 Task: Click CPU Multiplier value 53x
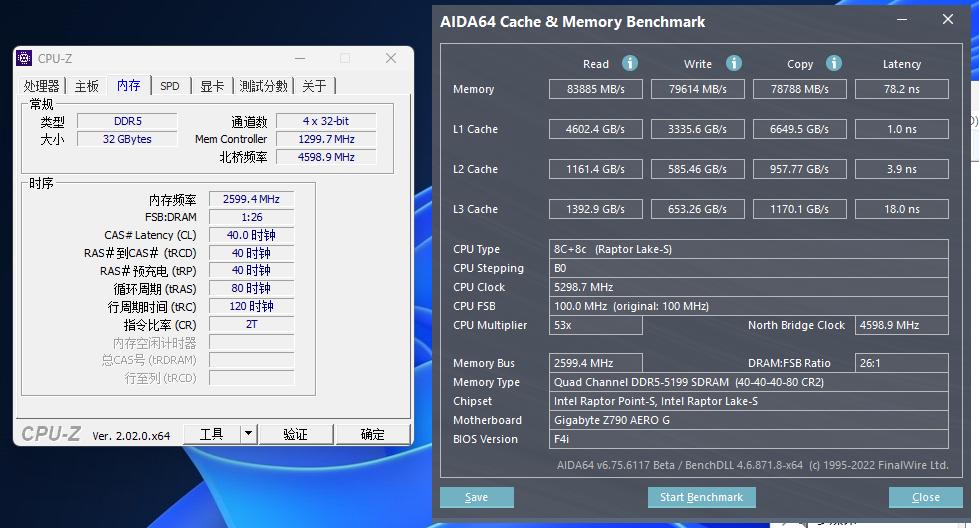tap(596, 325)
